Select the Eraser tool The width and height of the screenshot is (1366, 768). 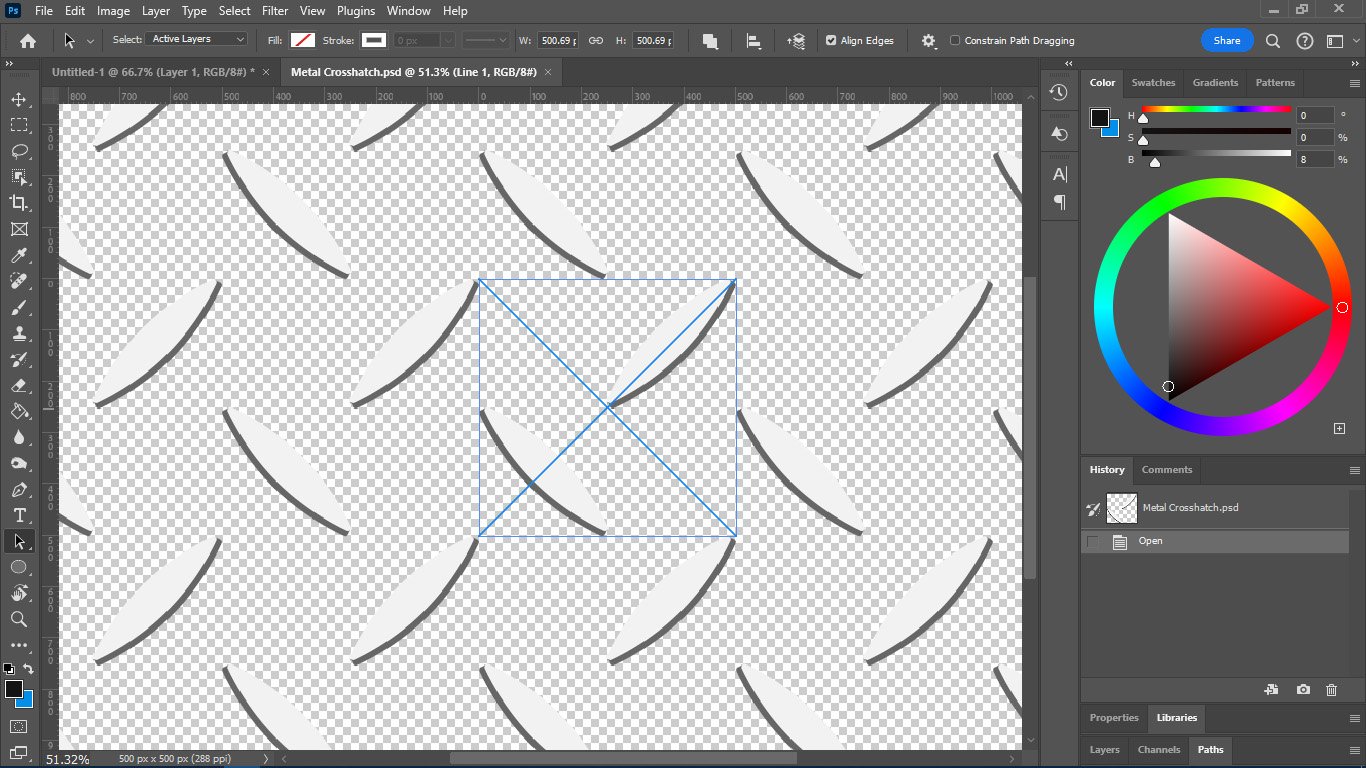coord(18,386)
